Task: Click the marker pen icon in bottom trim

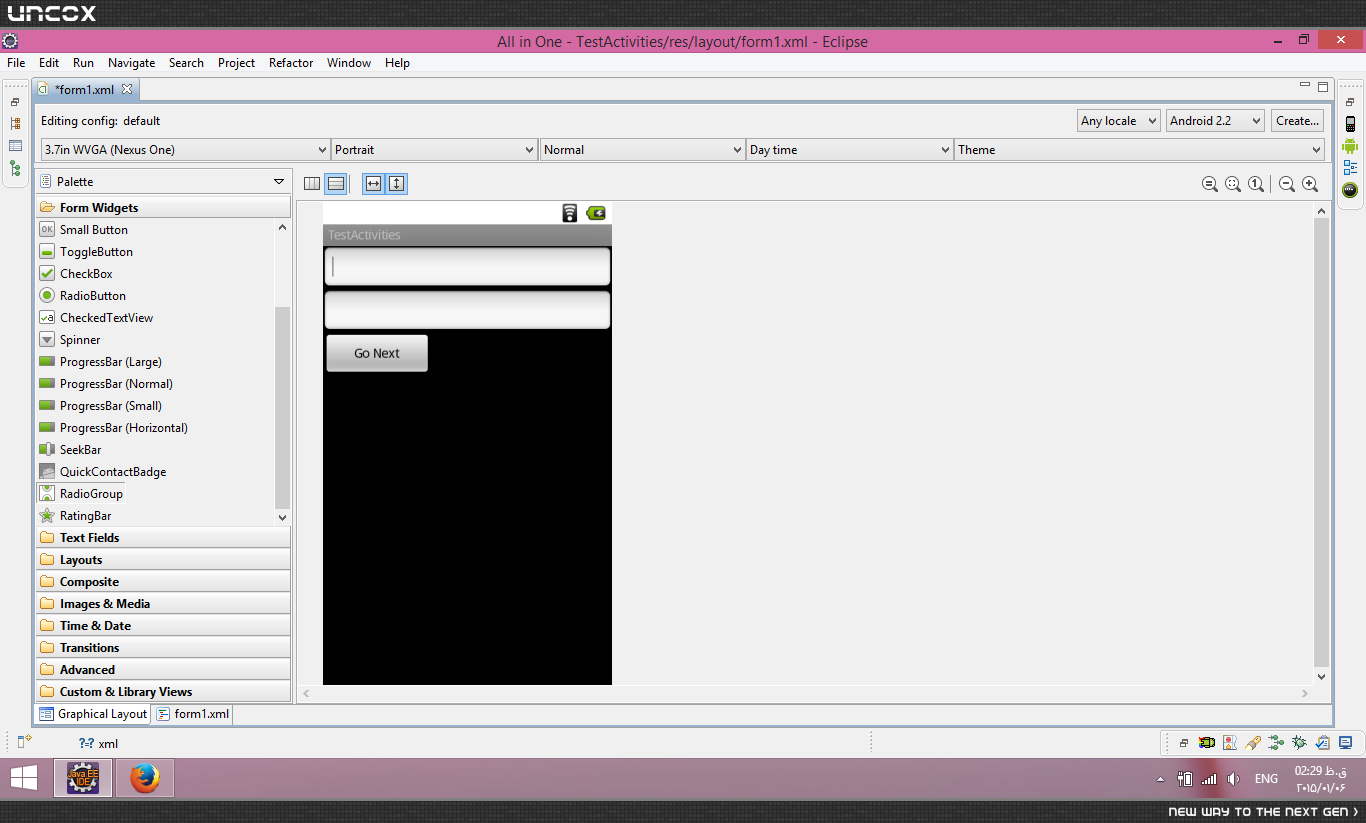Action: [1253, 743]
